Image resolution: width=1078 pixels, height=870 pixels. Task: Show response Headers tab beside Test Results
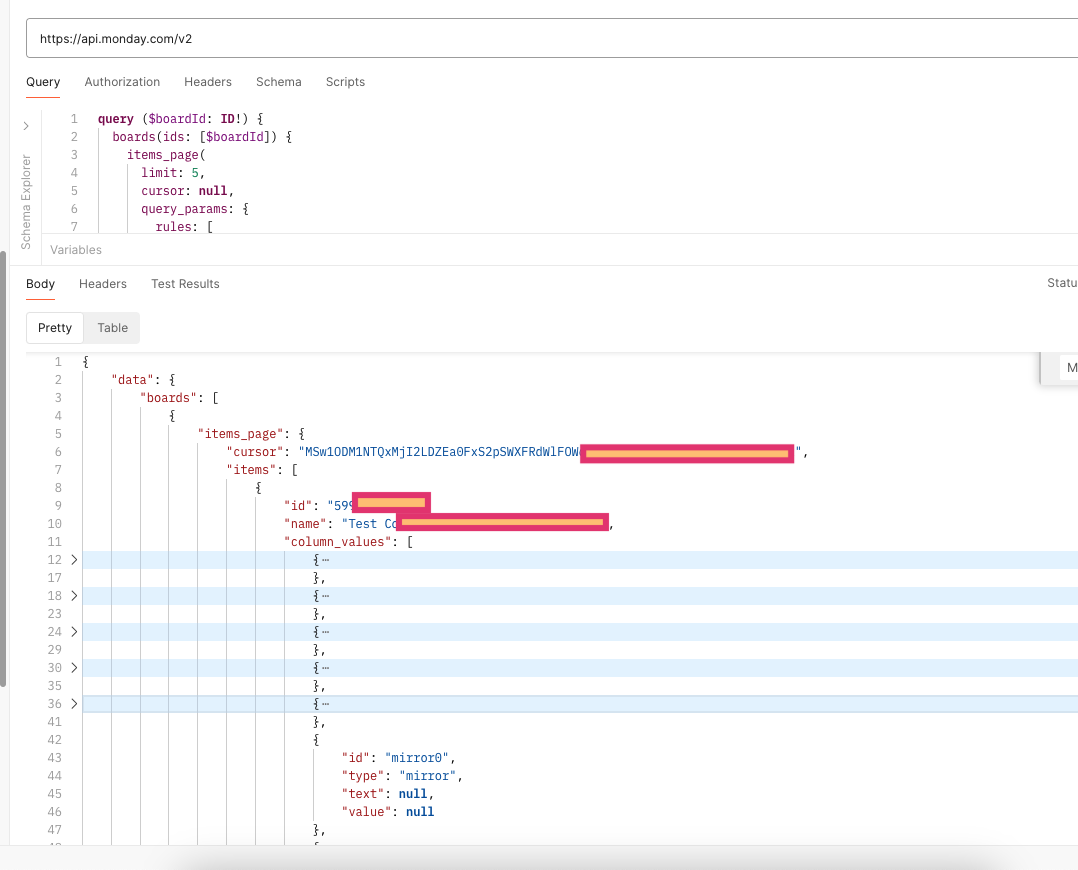pyautogui.click(x=103, y=284)
